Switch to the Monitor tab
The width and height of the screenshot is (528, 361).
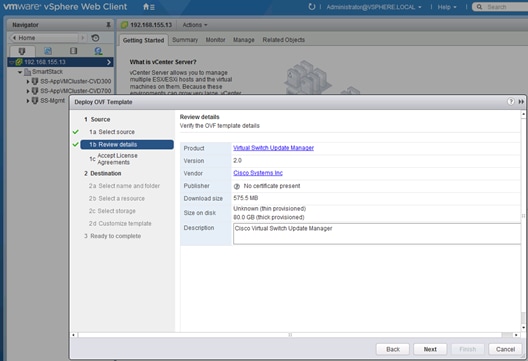click(x=215, y=40)
